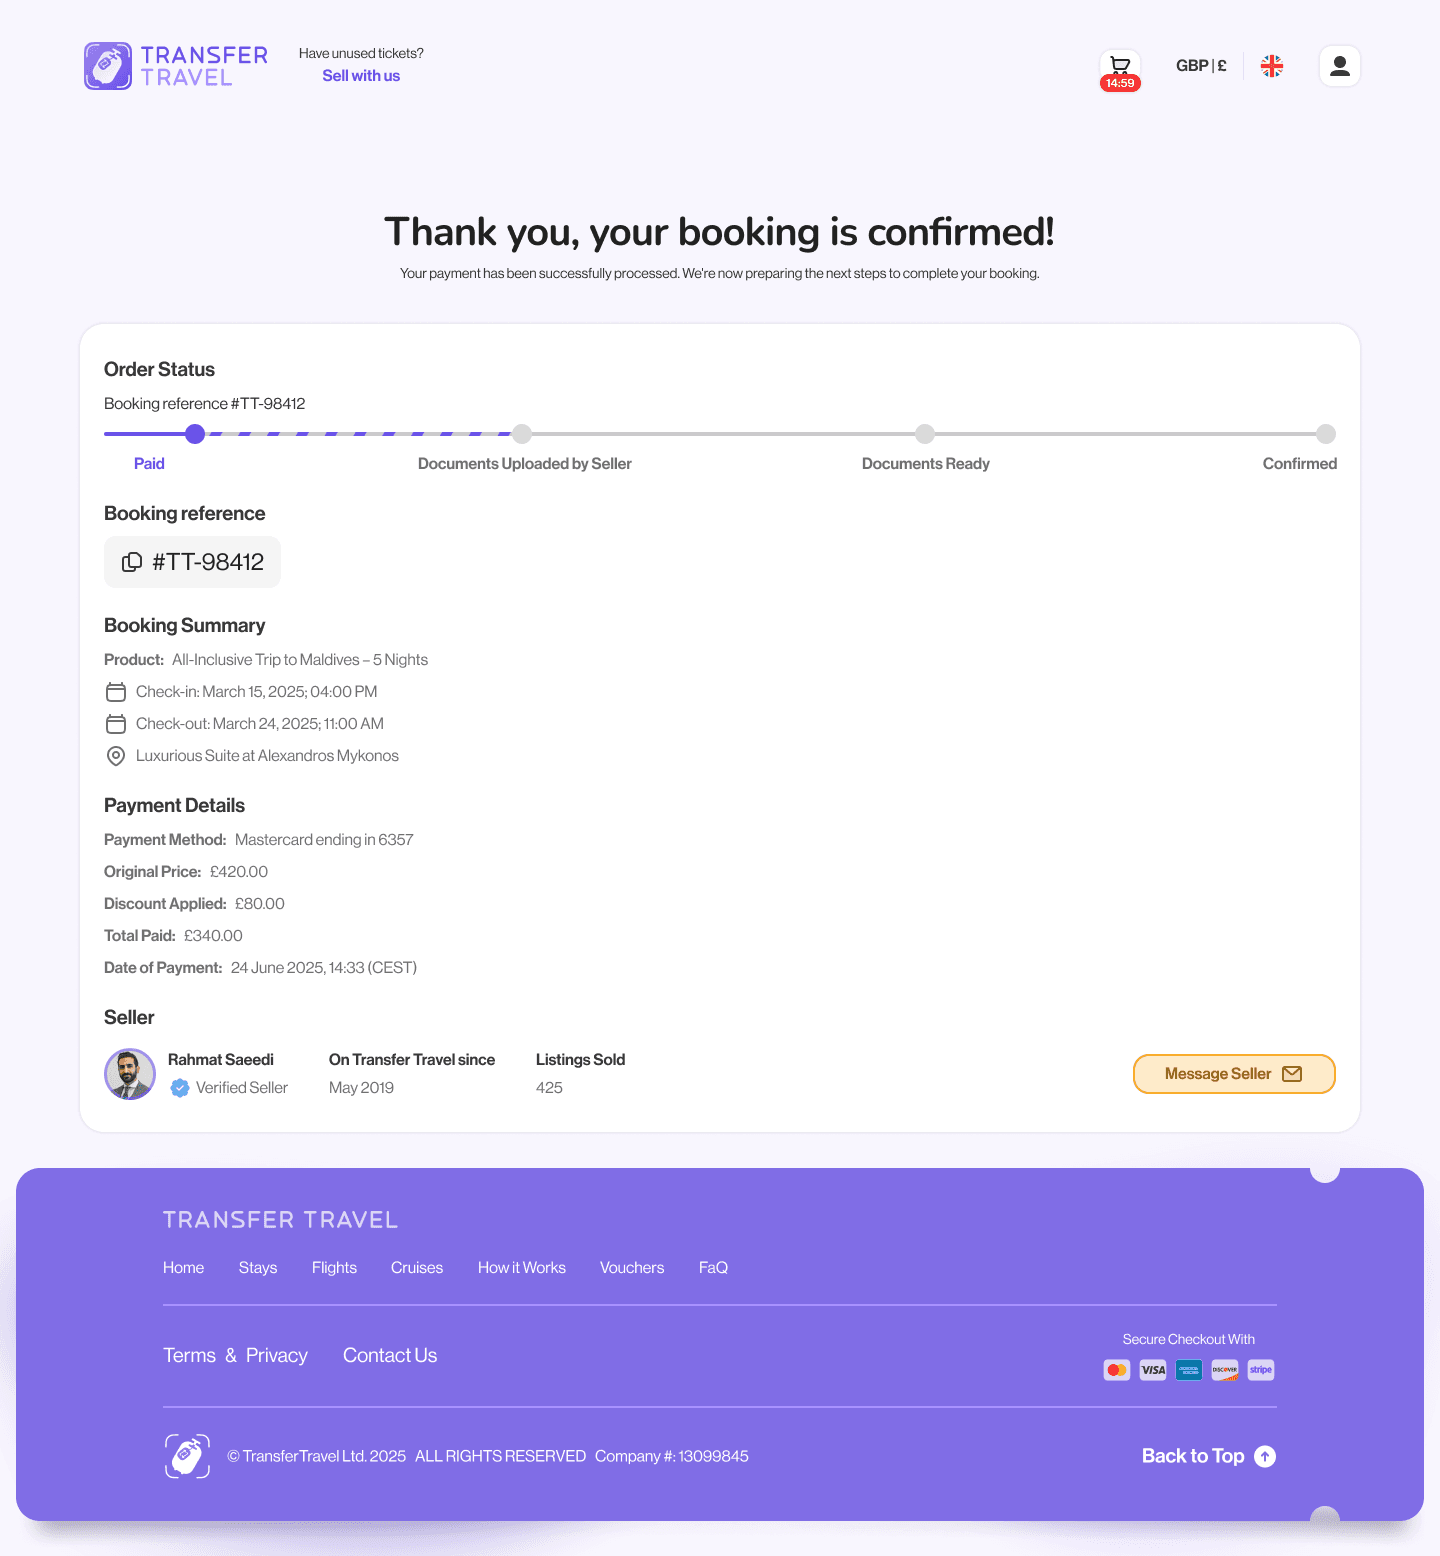1440x1556 pixels.
Task: Open the user account profile icon
Action: [x=1339, y=65]
